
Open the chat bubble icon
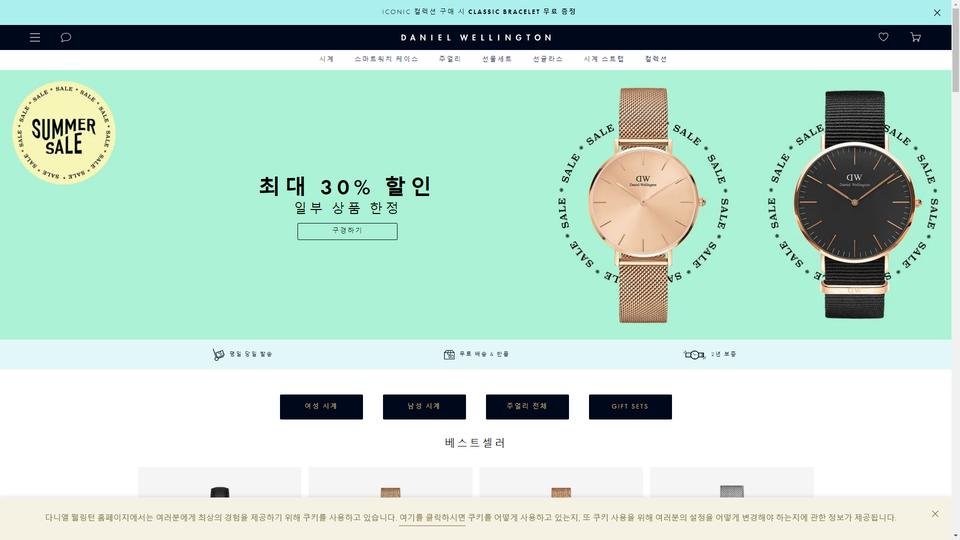pyautogui.click(x=66, y=37)
